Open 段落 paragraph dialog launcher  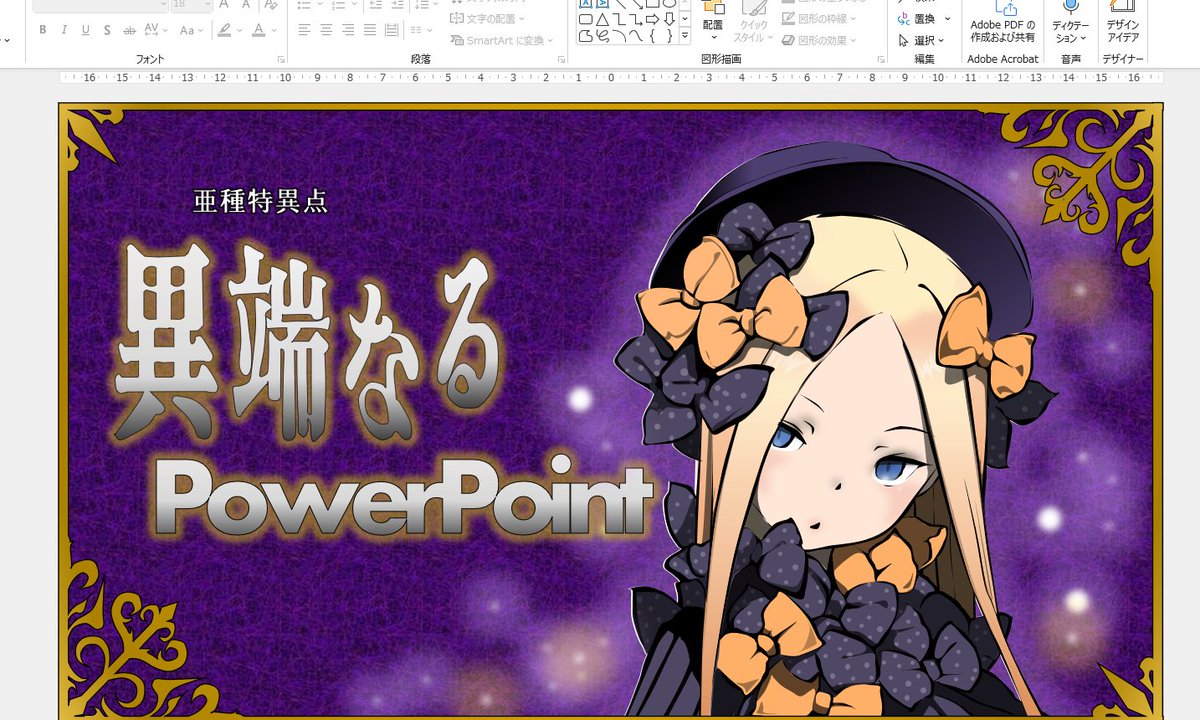point(561,60)
